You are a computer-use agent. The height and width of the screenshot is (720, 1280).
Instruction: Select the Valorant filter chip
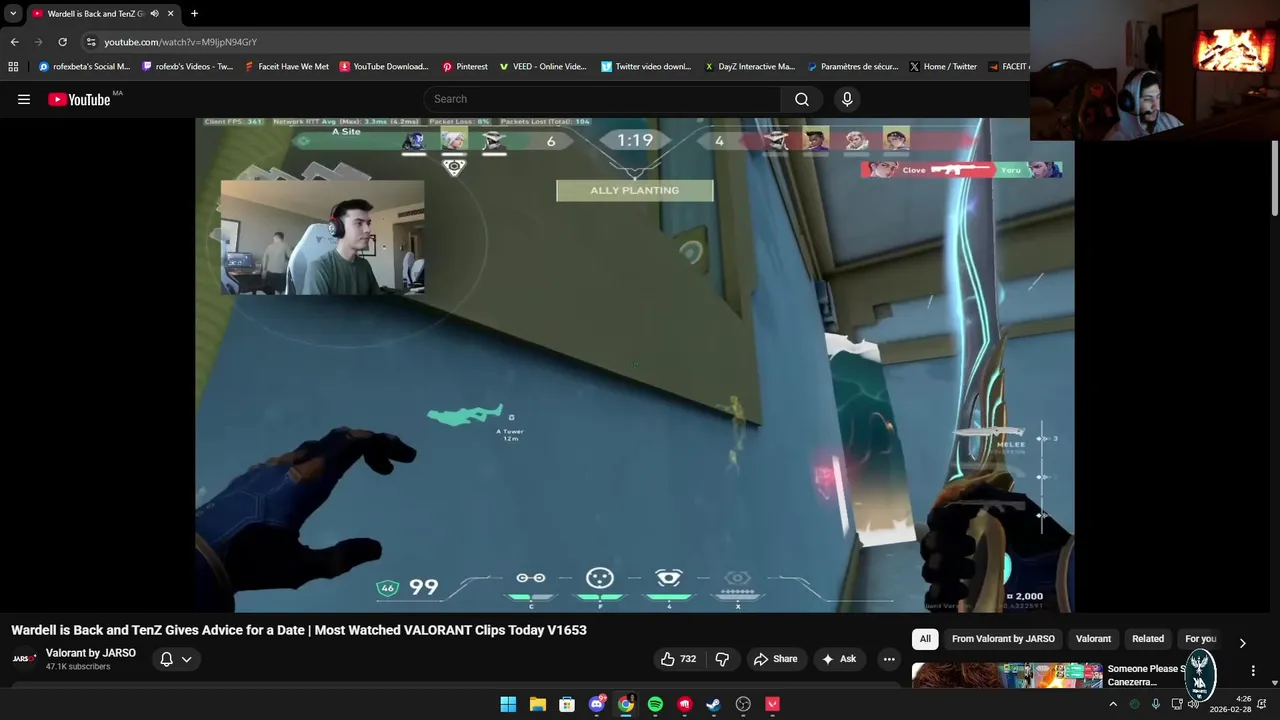pos(1093,639)
